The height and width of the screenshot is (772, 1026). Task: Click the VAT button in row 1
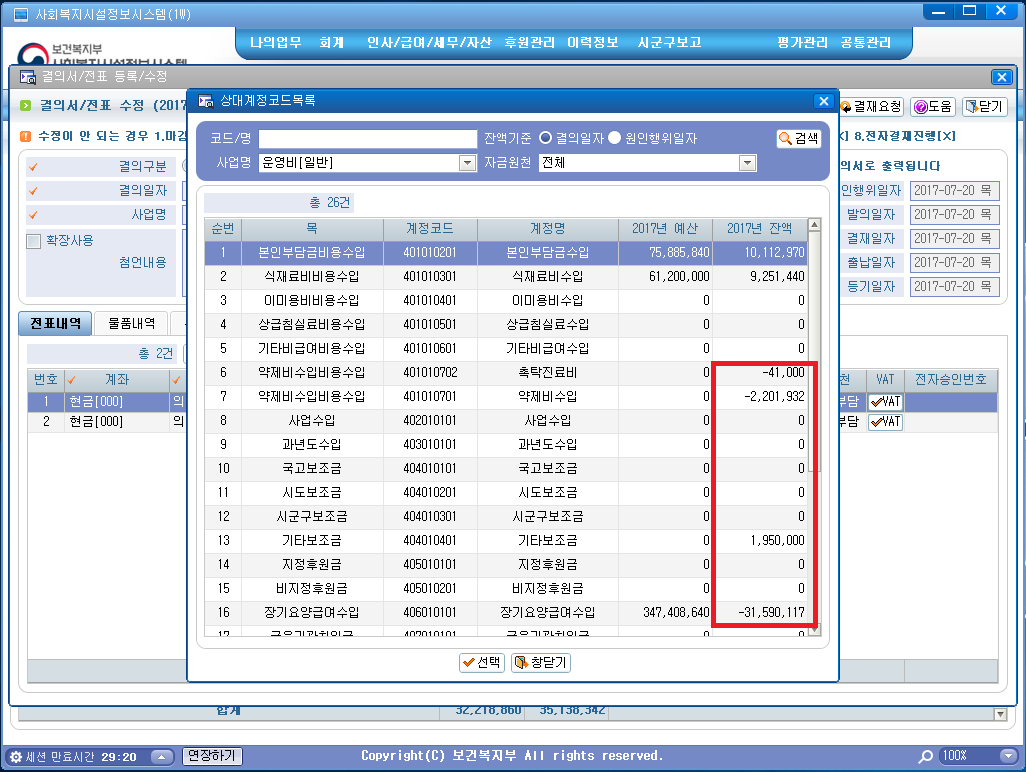click(x=885, y=400)
